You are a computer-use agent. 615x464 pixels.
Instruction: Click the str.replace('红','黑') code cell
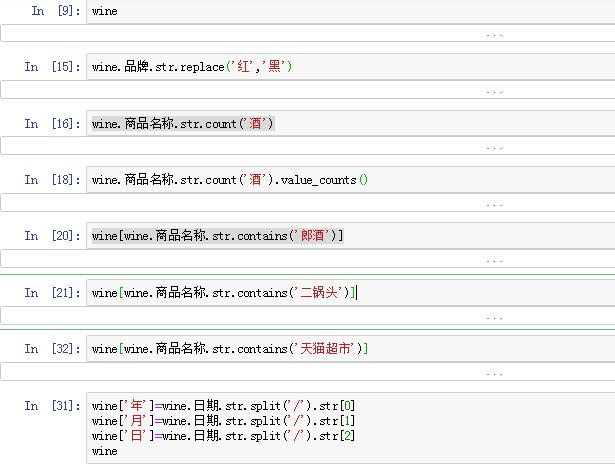(x=350, y=67)
